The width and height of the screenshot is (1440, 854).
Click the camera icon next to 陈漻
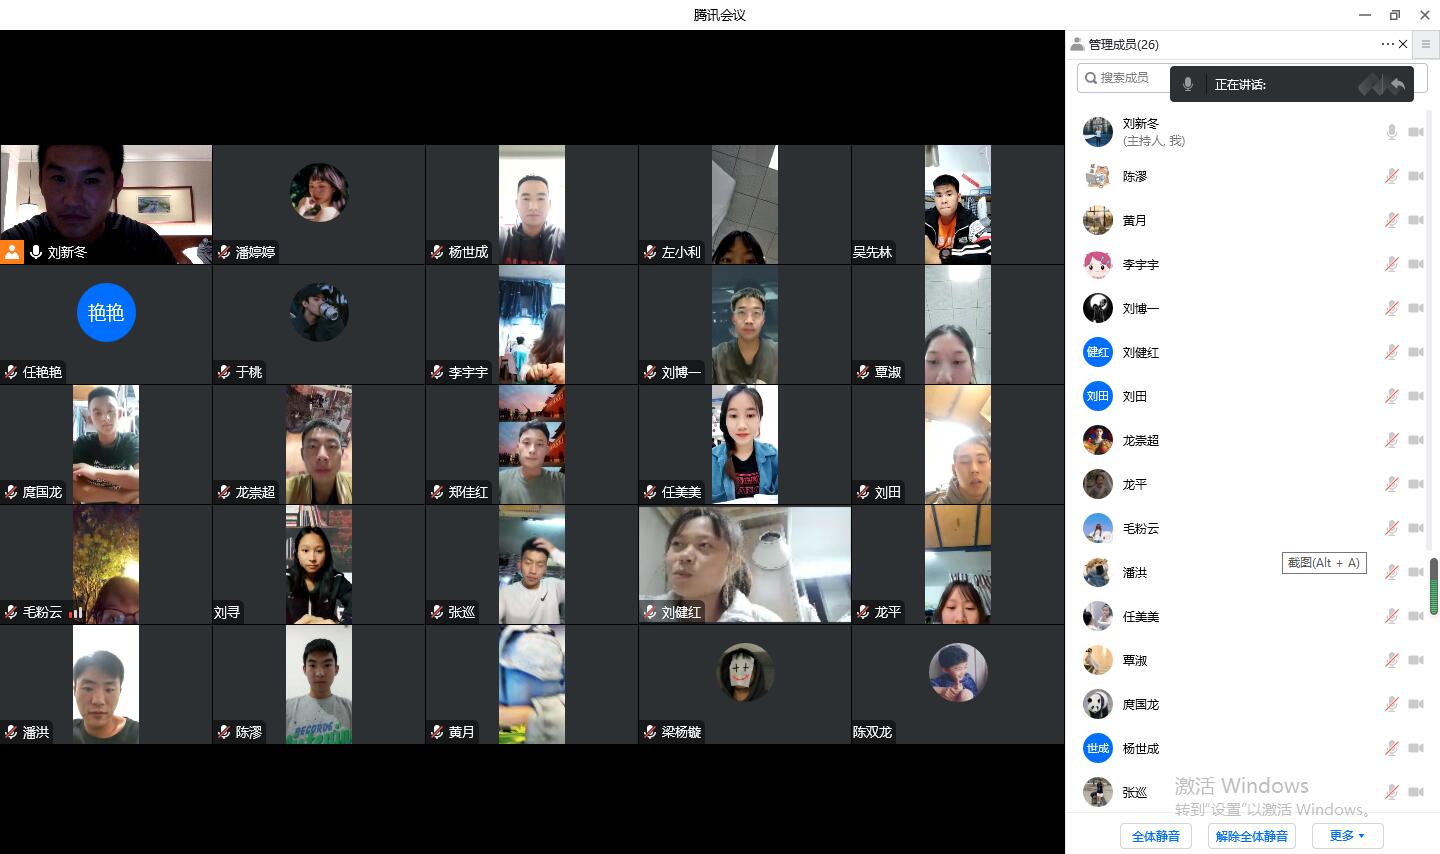point(1415,176)
